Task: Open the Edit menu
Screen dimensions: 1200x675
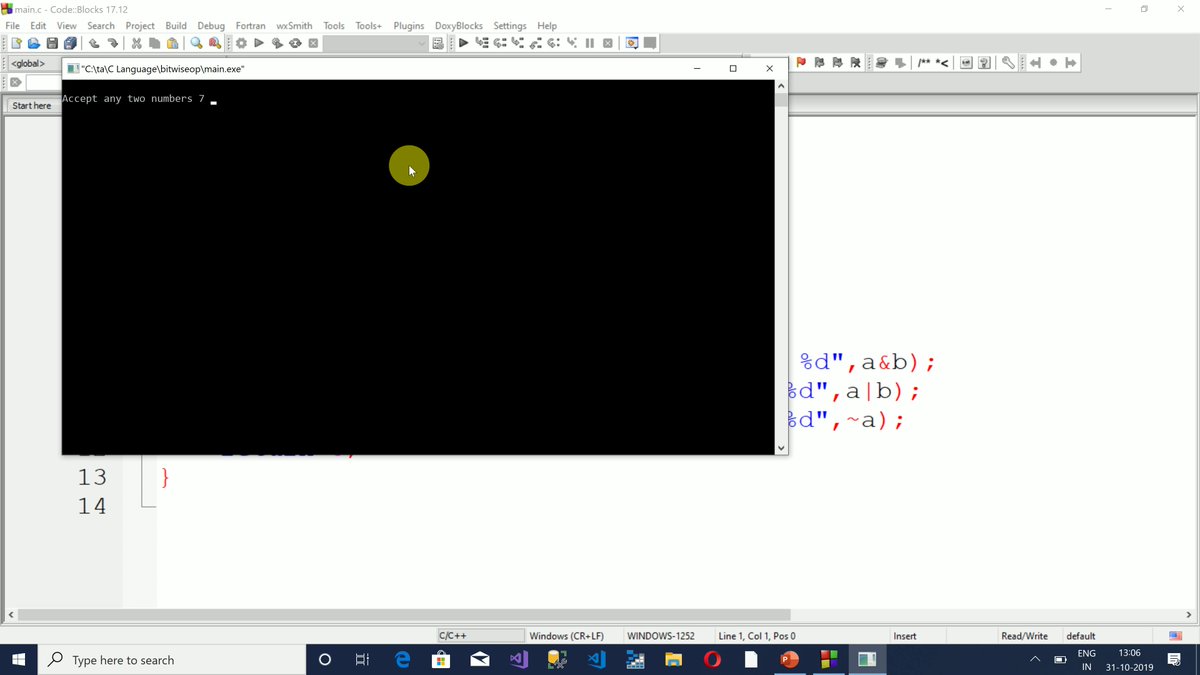Action: coord(38,25)
